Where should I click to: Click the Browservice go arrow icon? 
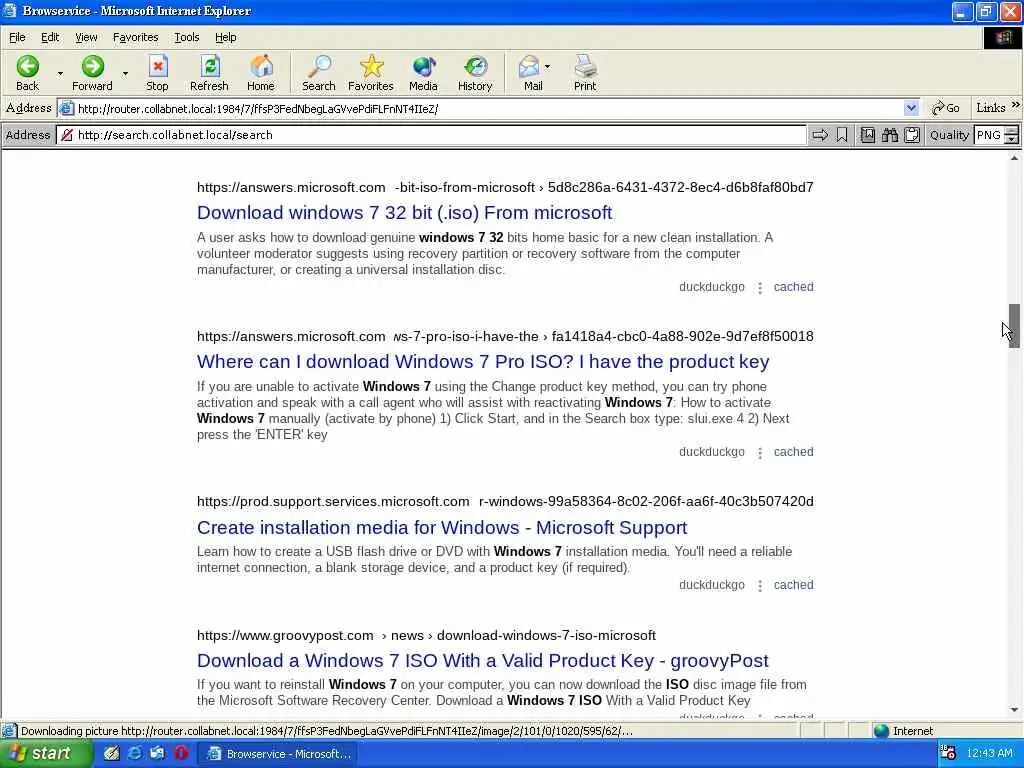click(820, 135)
